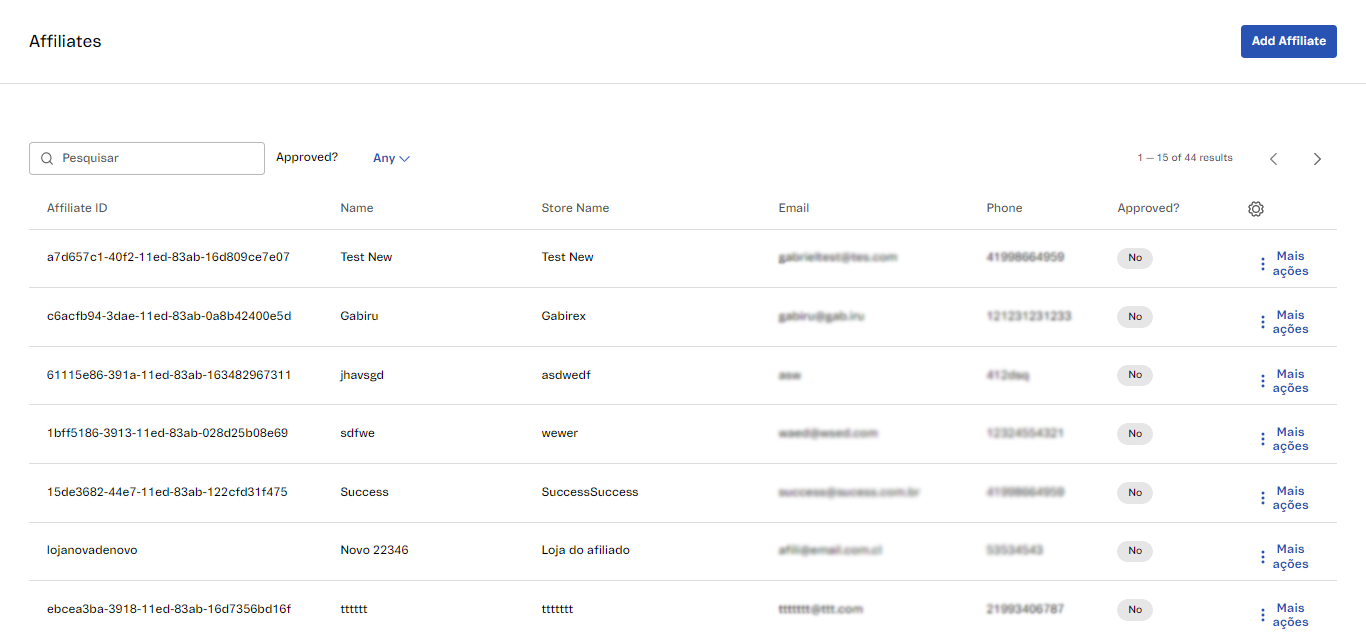Click the magnifying glass search icon
This screenshot has width=1366, height=634.
[x=47, y=158]
